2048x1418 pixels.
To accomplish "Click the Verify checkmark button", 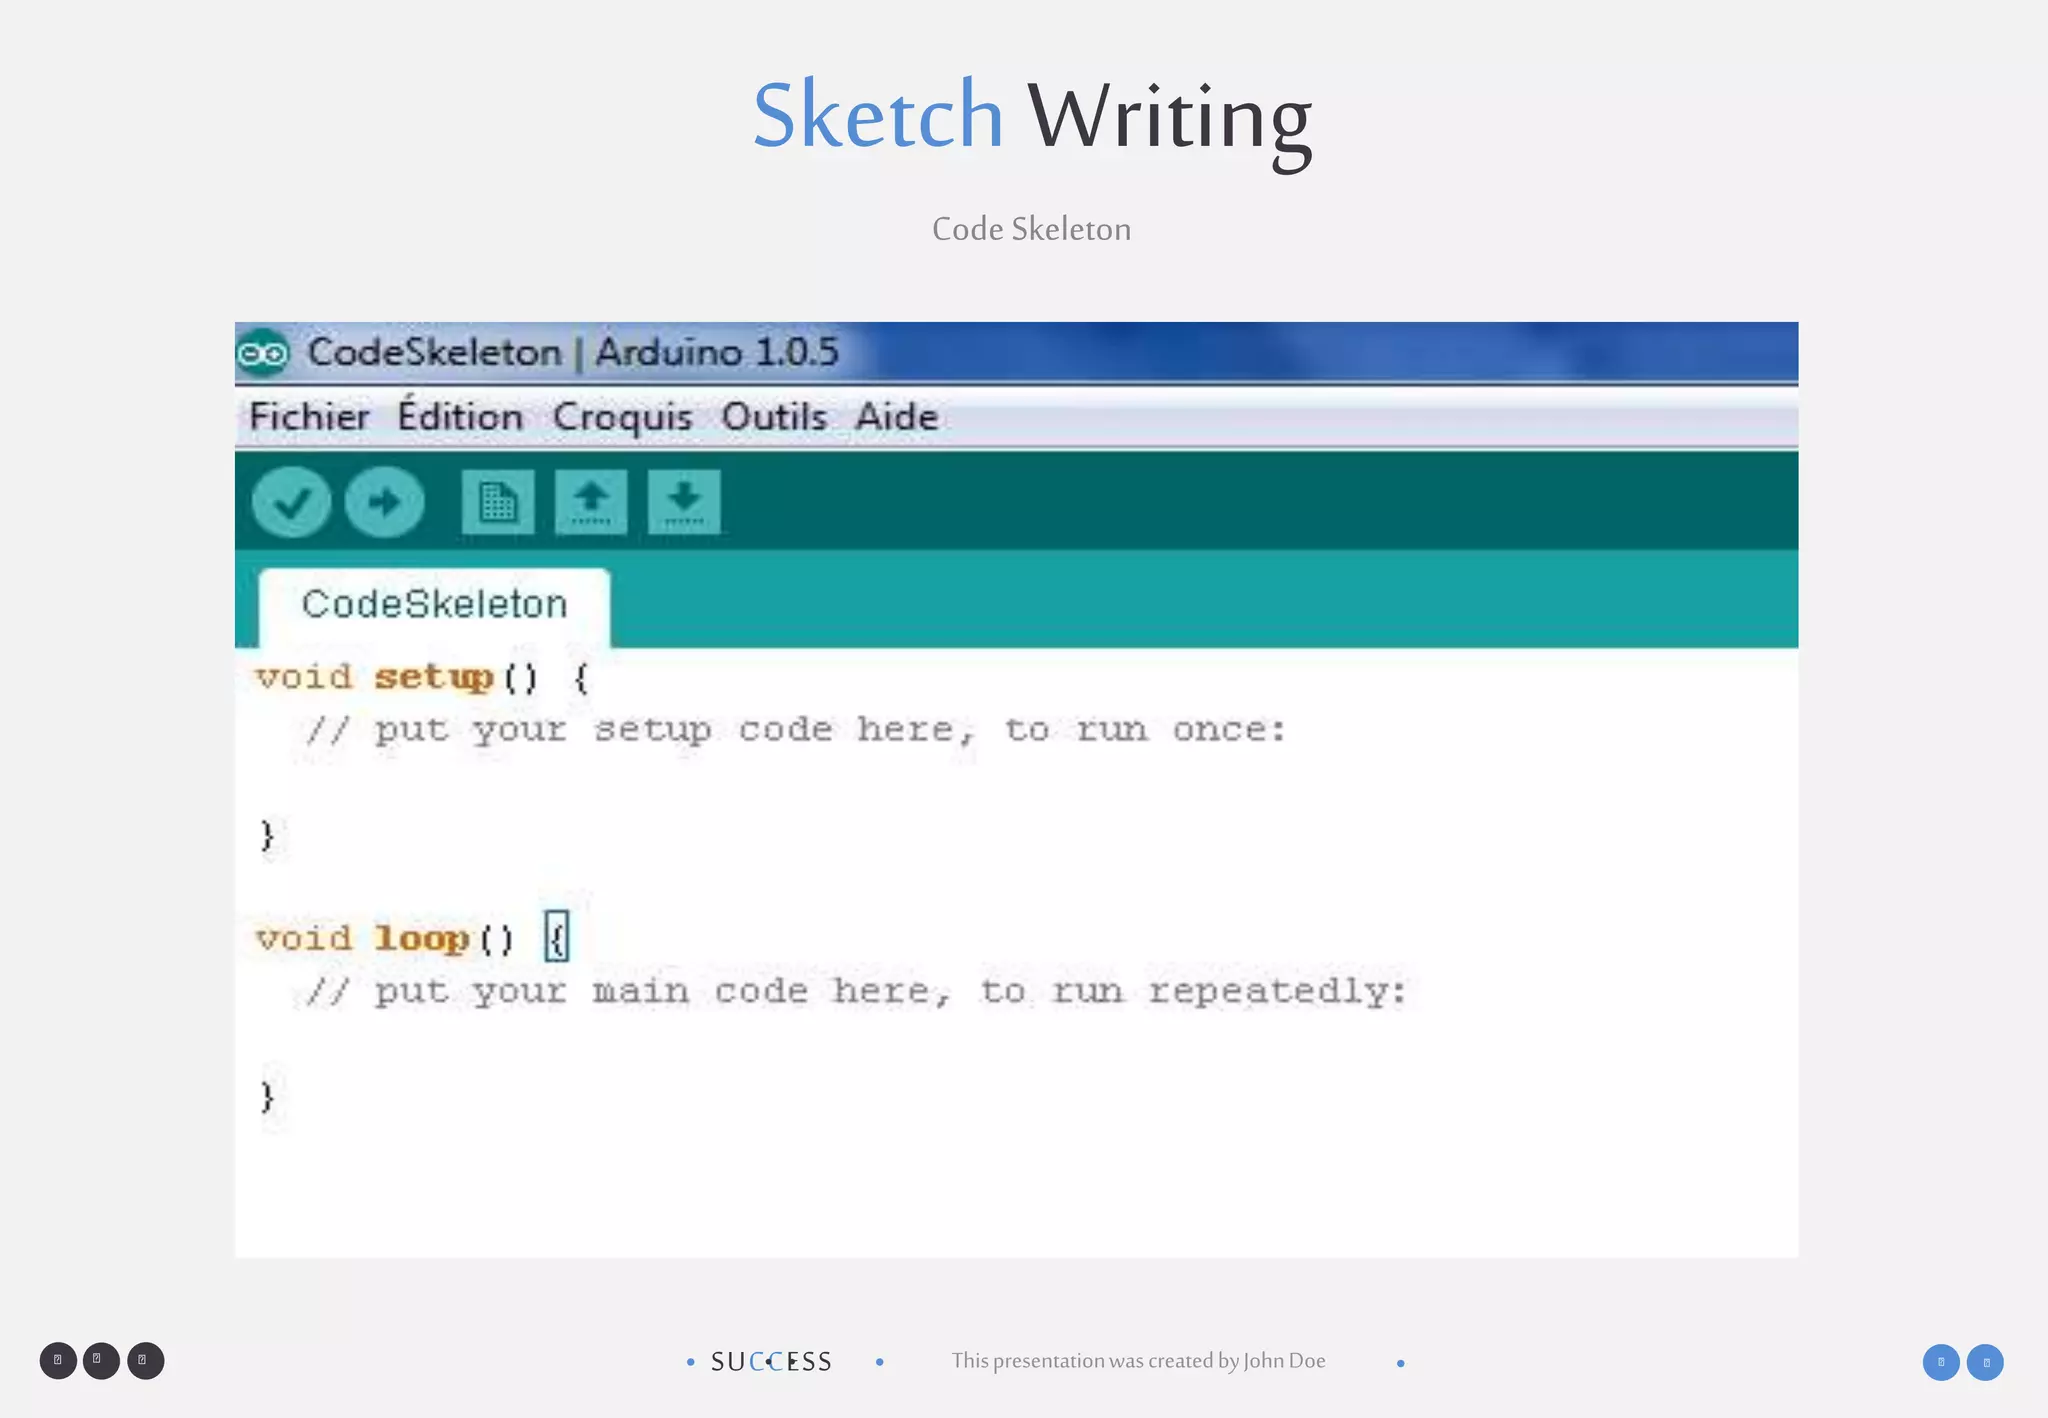I will tap(291, 502).
